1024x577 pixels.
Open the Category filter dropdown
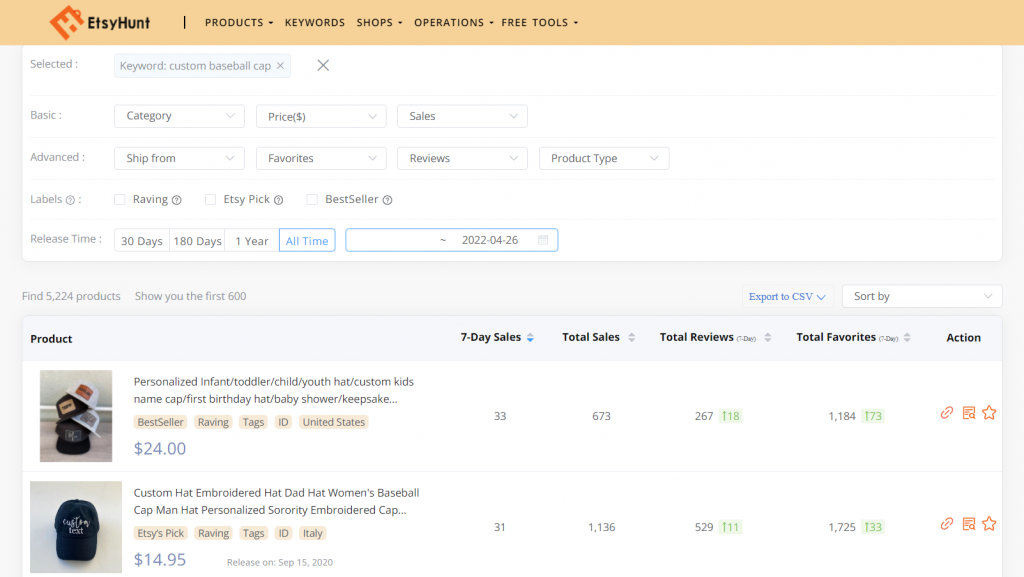[179, 116]
